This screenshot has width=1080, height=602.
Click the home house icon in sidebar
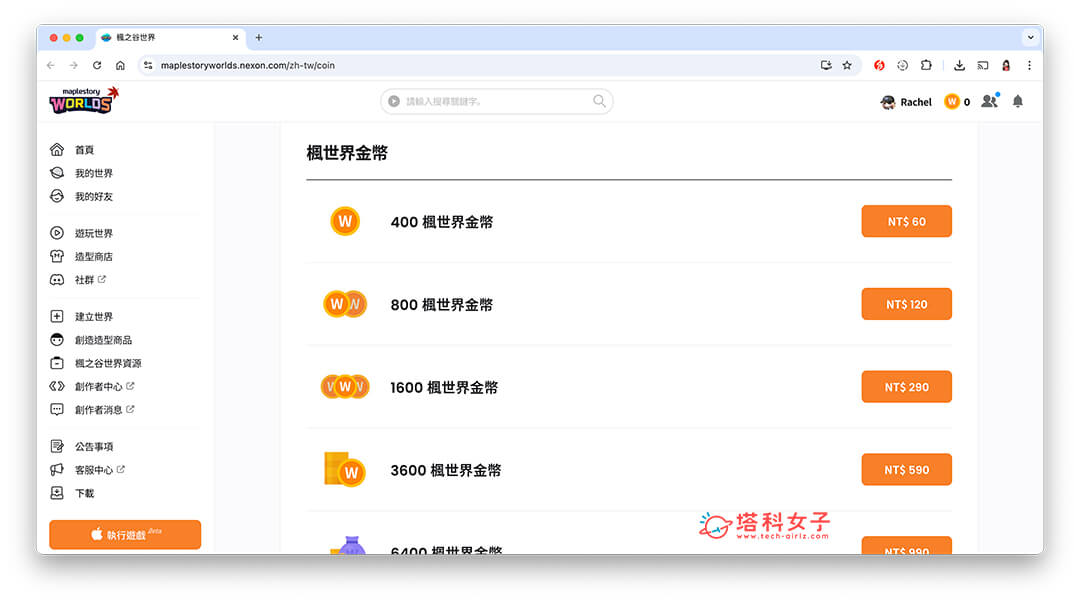pos(57,149)
